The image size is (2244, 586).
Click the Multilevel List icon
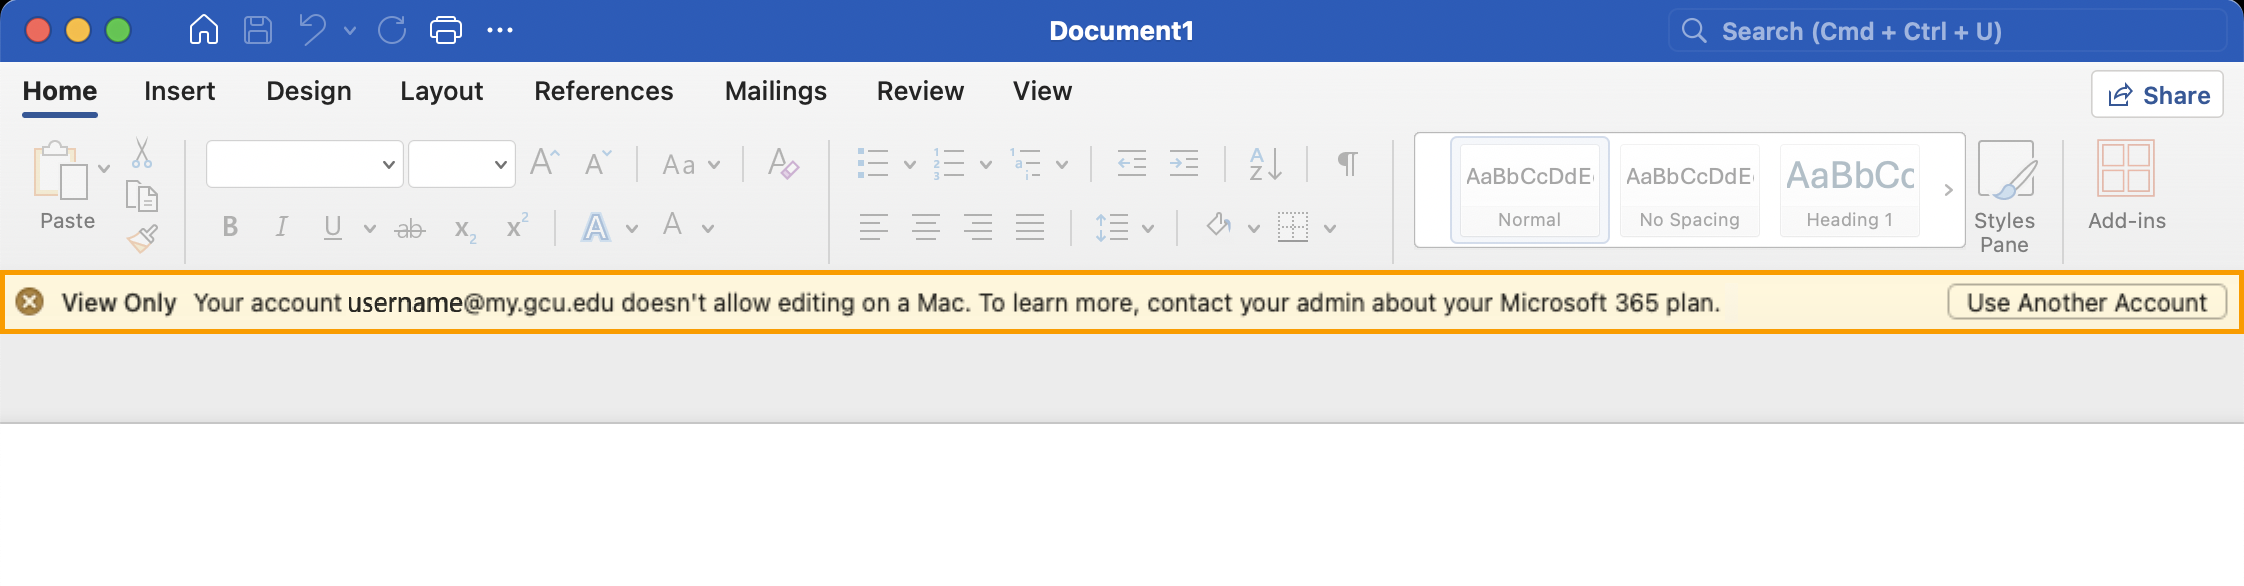[1025, 163]
